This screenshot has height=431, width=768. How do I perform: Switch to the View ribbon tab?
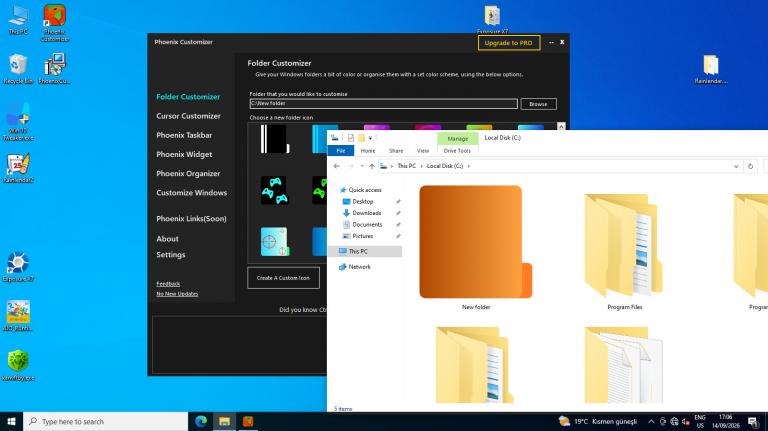point(423,151)
